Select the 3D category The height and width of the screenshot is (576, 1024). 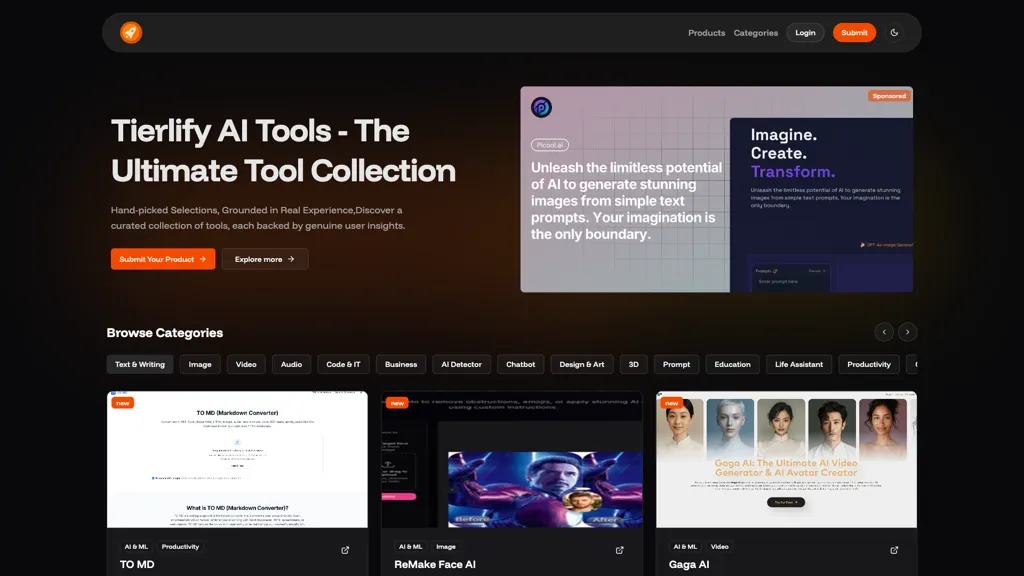pyautogui.click(x=633, y=364)
